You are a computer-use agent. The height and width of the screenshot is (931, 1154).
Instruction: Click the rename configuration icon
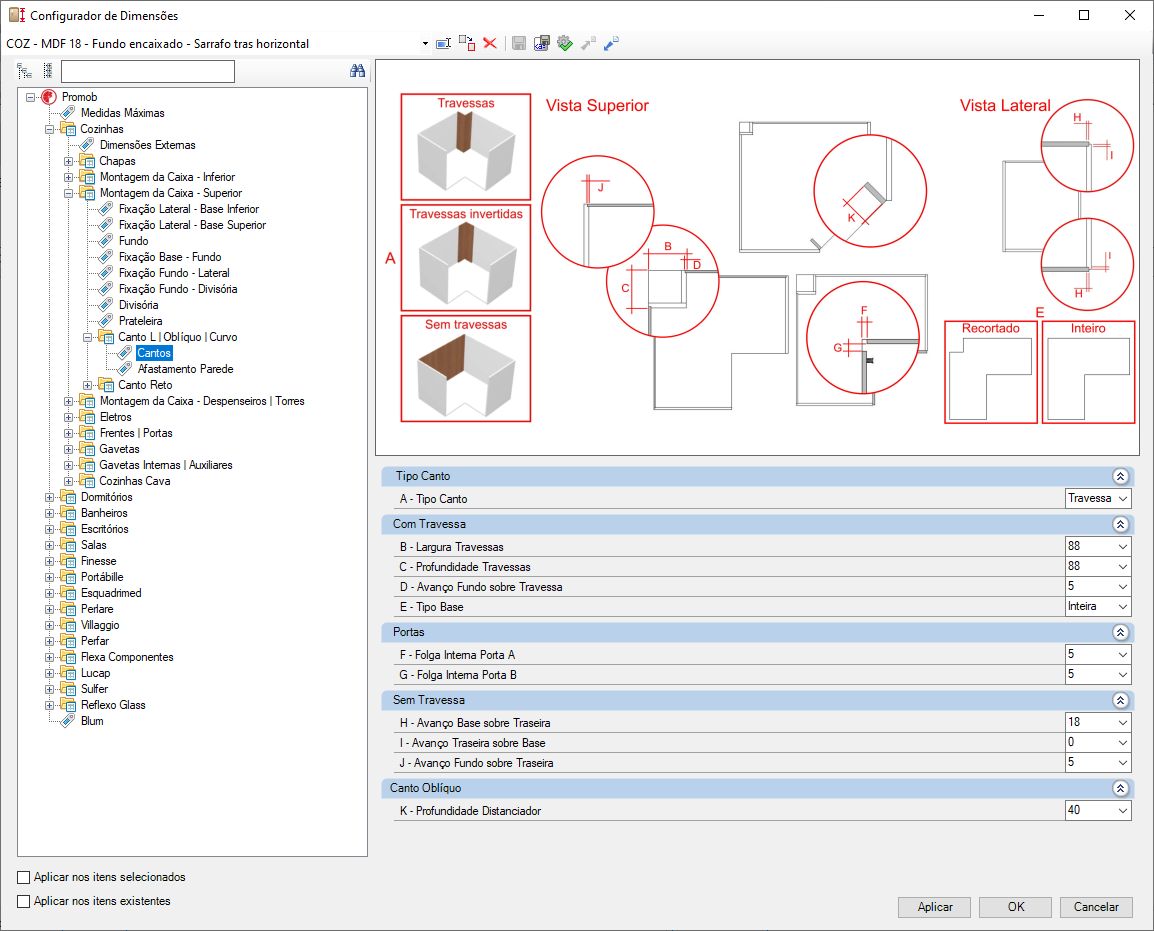click(x=443, y=43)
